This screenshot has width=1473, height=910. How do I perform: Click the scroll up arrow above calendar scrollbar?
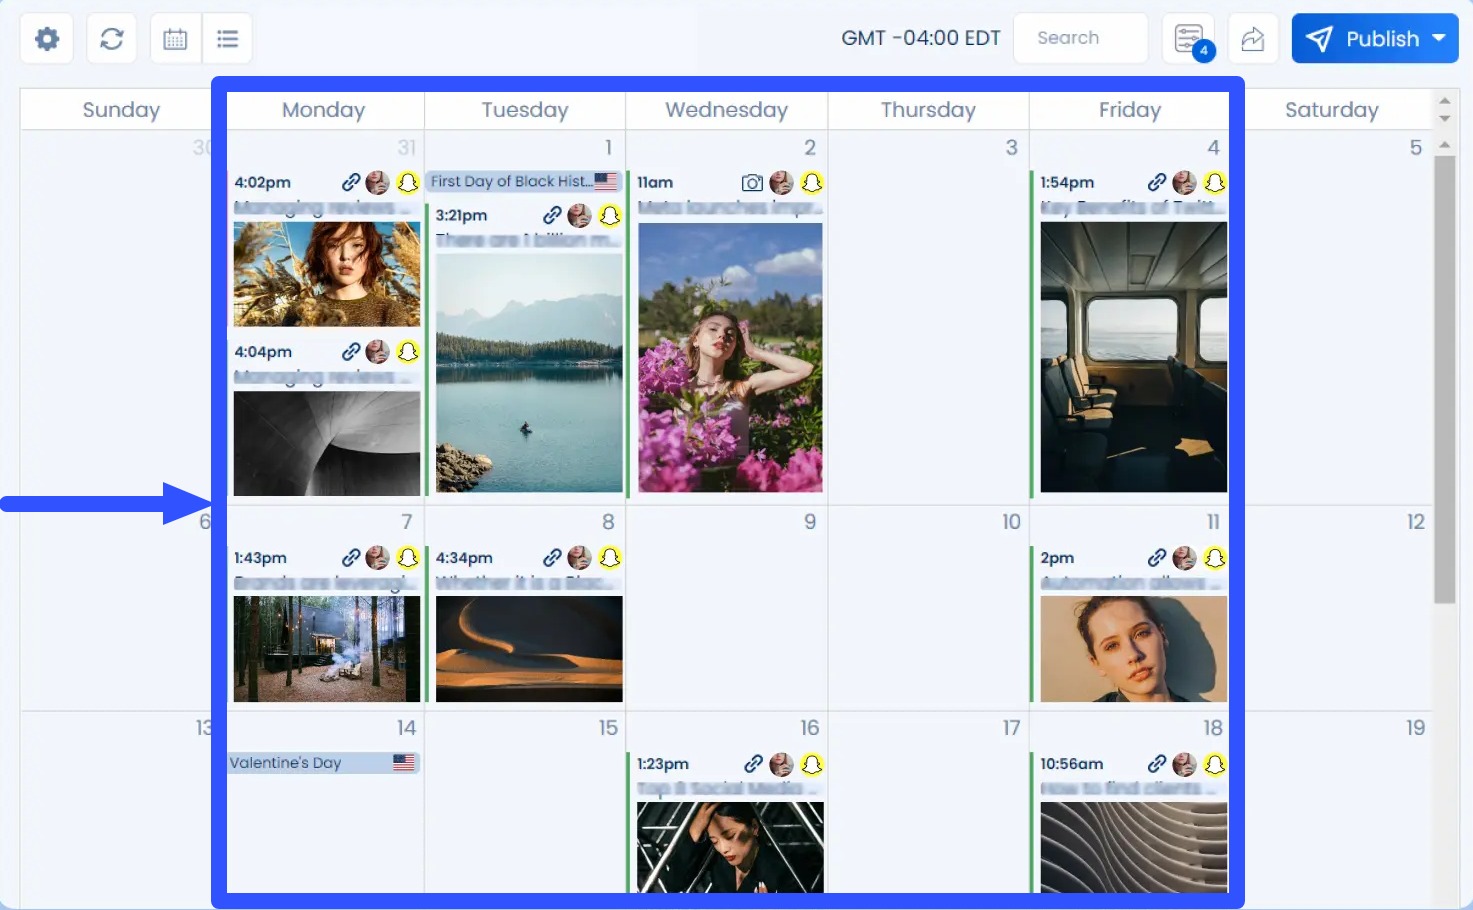click(1444, 145)
